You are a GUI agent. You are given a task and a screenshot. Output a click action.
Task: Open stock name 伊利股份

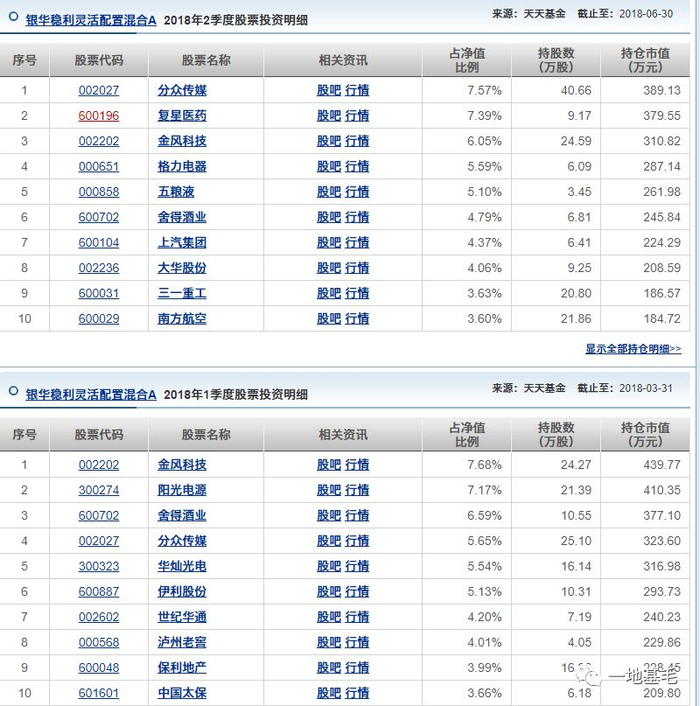[182, 592]
